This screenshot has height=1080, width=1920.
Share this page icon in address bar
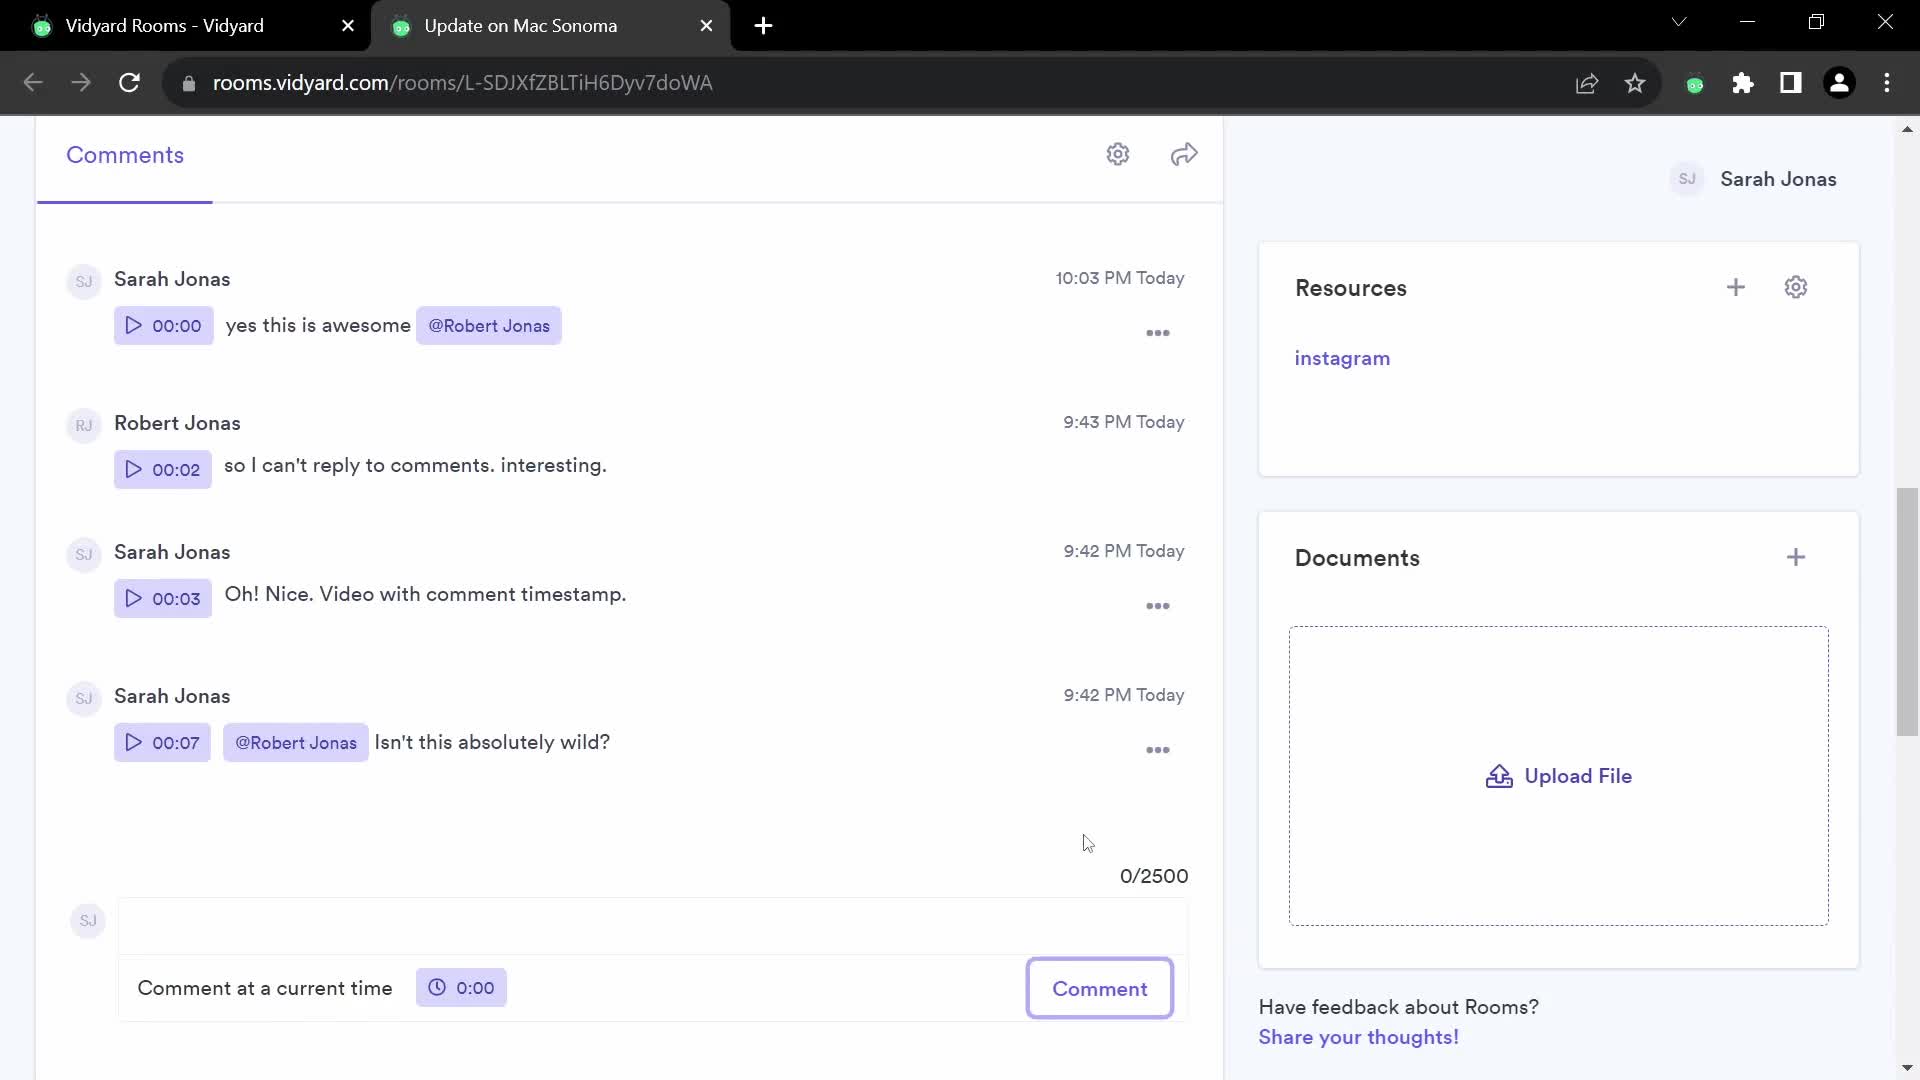1587,83
